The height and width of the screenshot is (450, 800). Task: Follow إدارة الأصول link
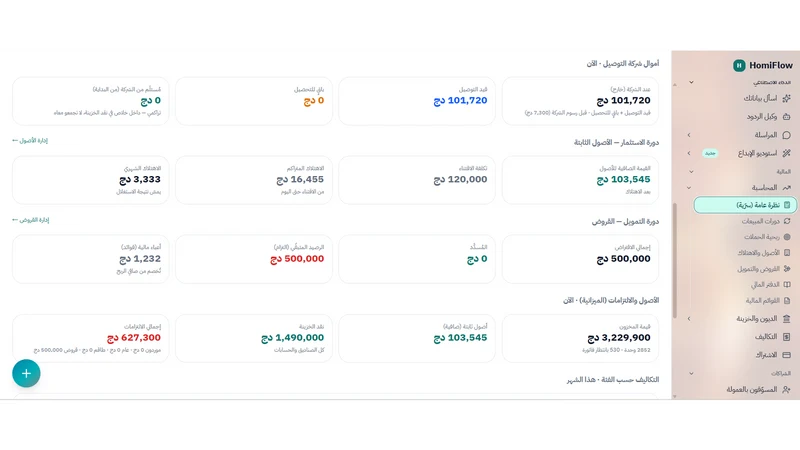[30, 141]
